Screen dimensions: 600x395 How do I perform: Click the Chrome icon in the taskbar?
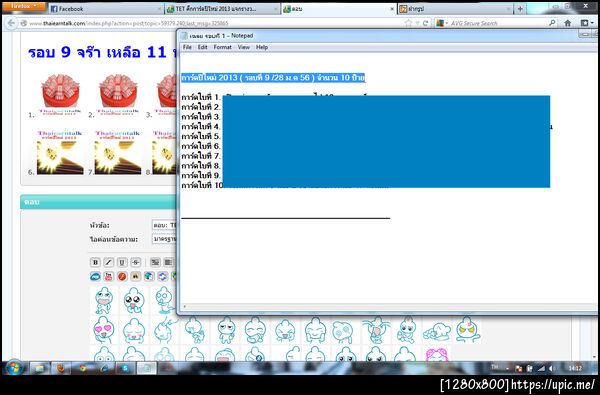[x=82, y=368]
